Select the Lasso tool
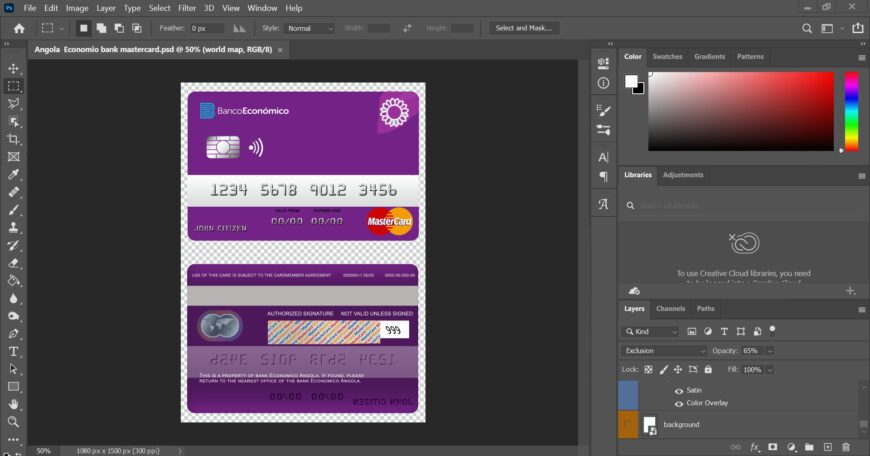The width and height of the screenshot is (870, 456). 13,104
